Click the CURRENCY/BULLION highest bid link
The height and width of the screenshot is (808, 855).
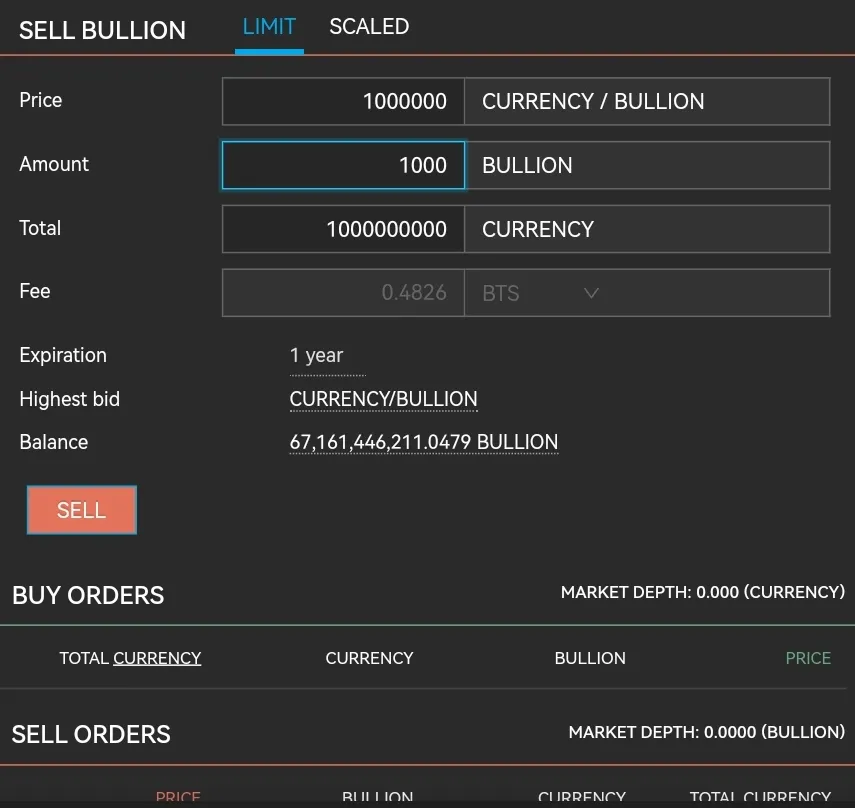383,399
